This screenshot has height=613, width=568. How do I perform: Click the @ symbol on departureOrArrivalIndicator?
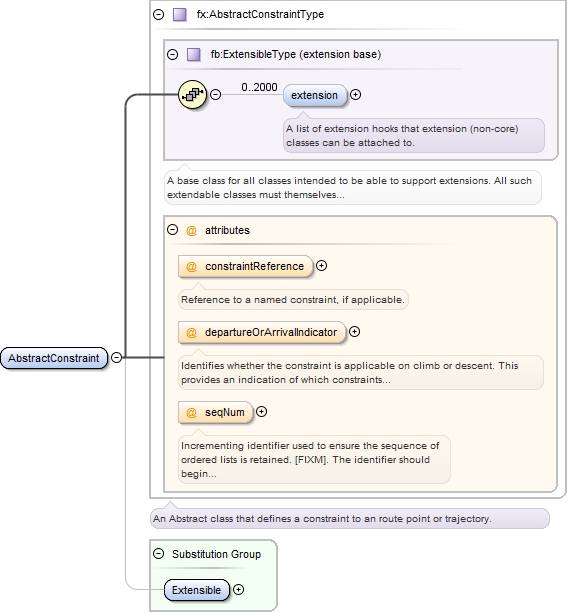[x=191, y=333]
